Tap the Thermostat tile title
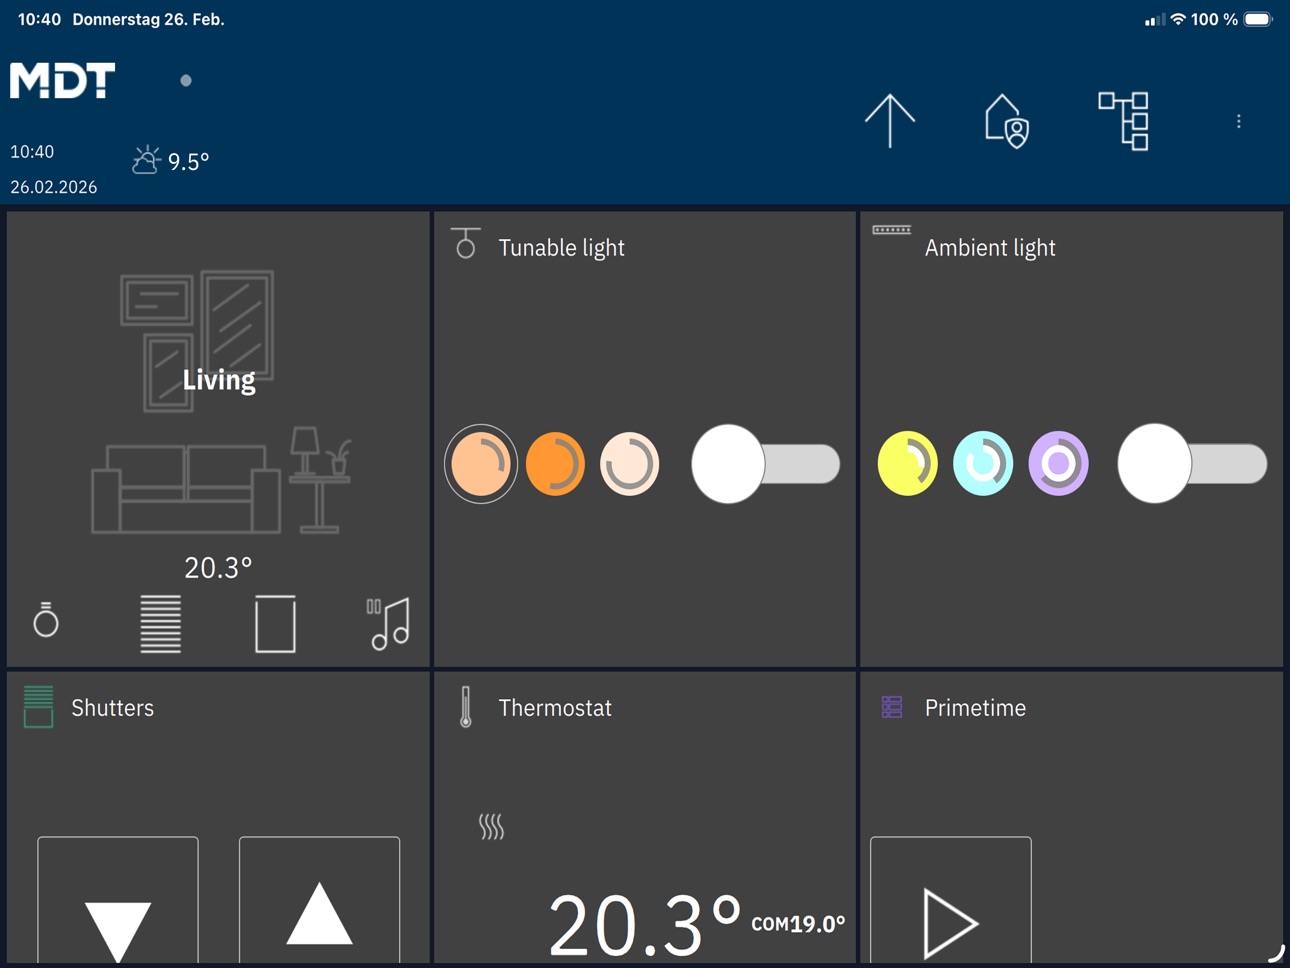The height and width of the screenshot is (968, 1290). click(x=555, y=708)
